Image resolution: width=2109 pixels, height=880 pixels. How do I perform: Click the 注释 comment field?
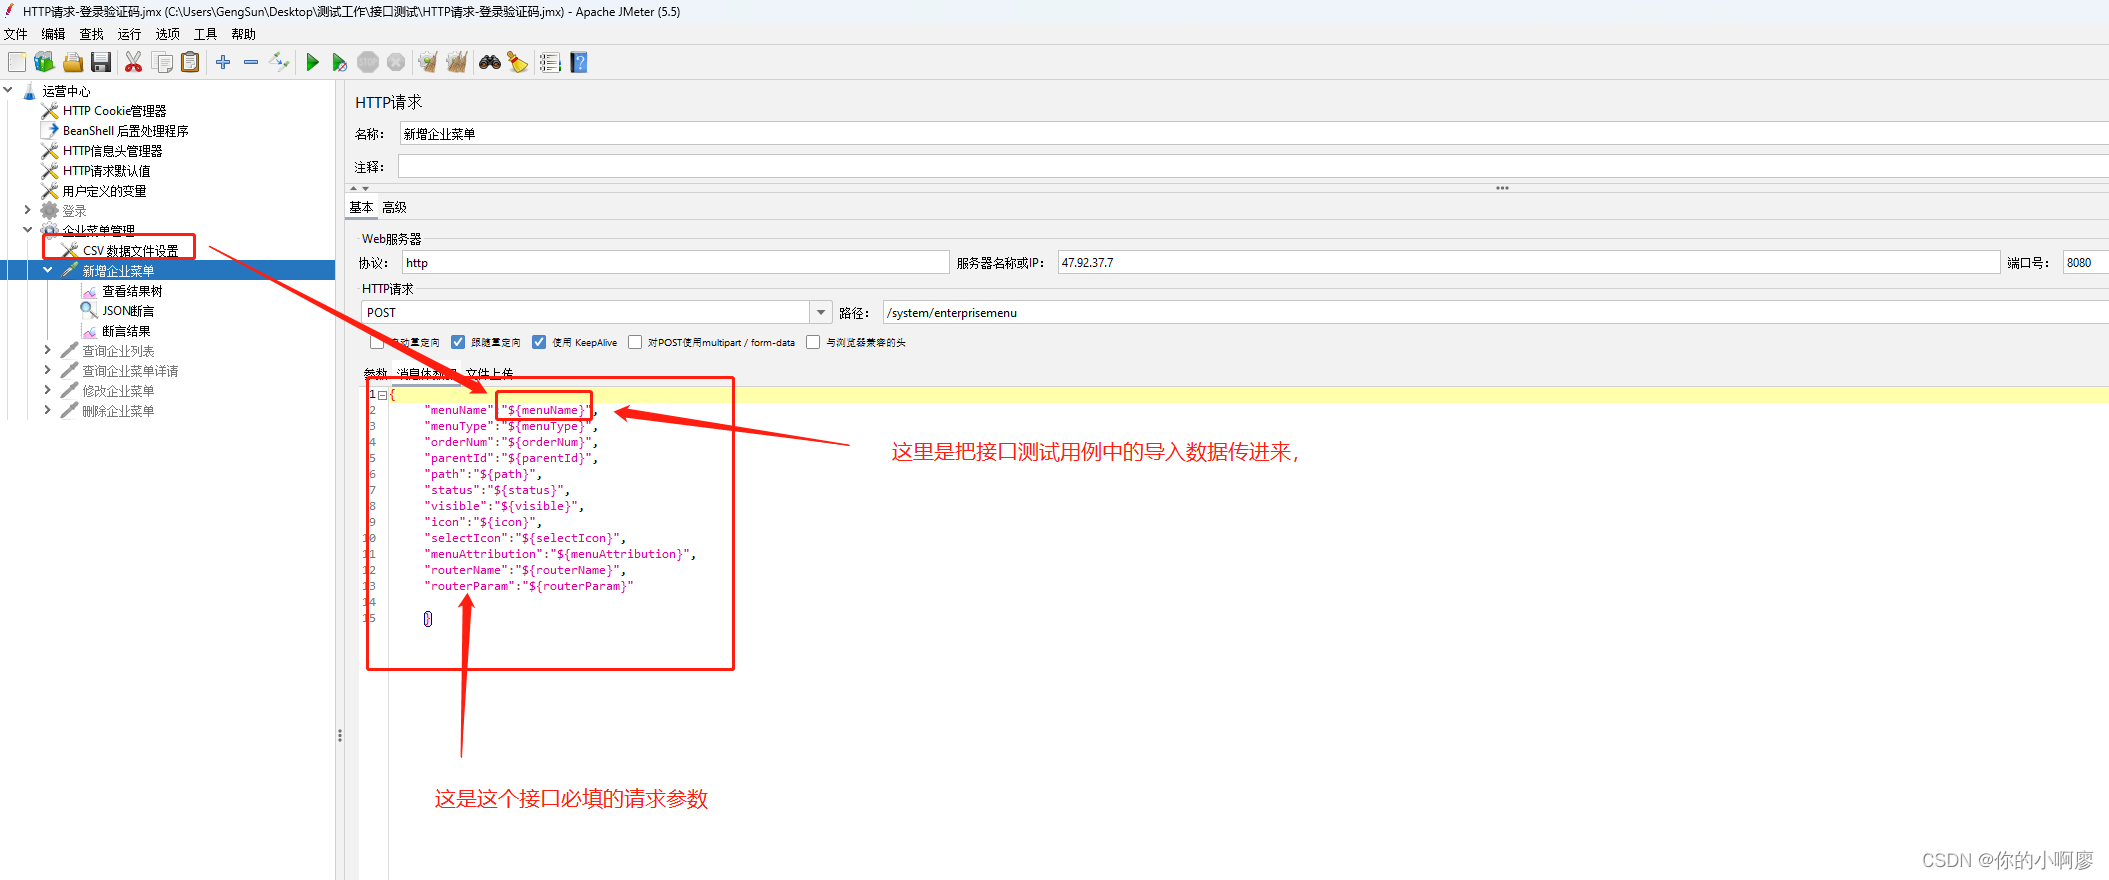1253,167
